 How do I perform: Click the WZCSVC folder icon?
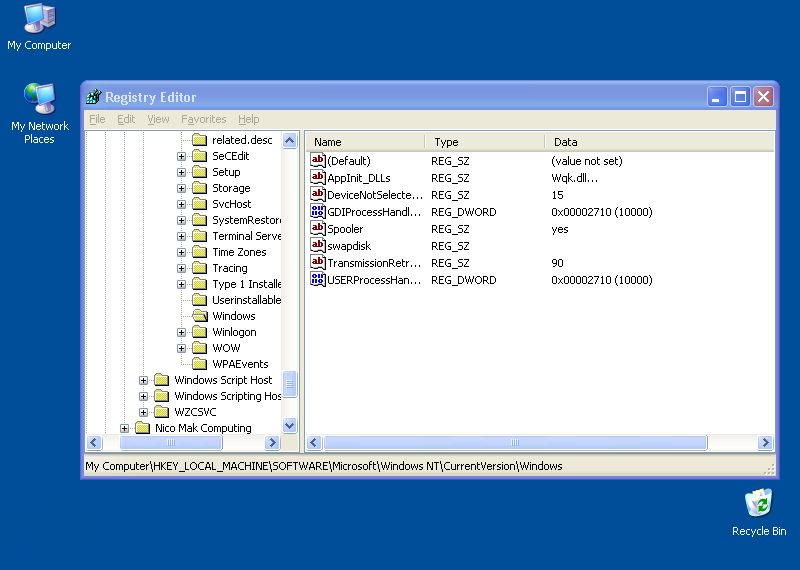[162, 412]
